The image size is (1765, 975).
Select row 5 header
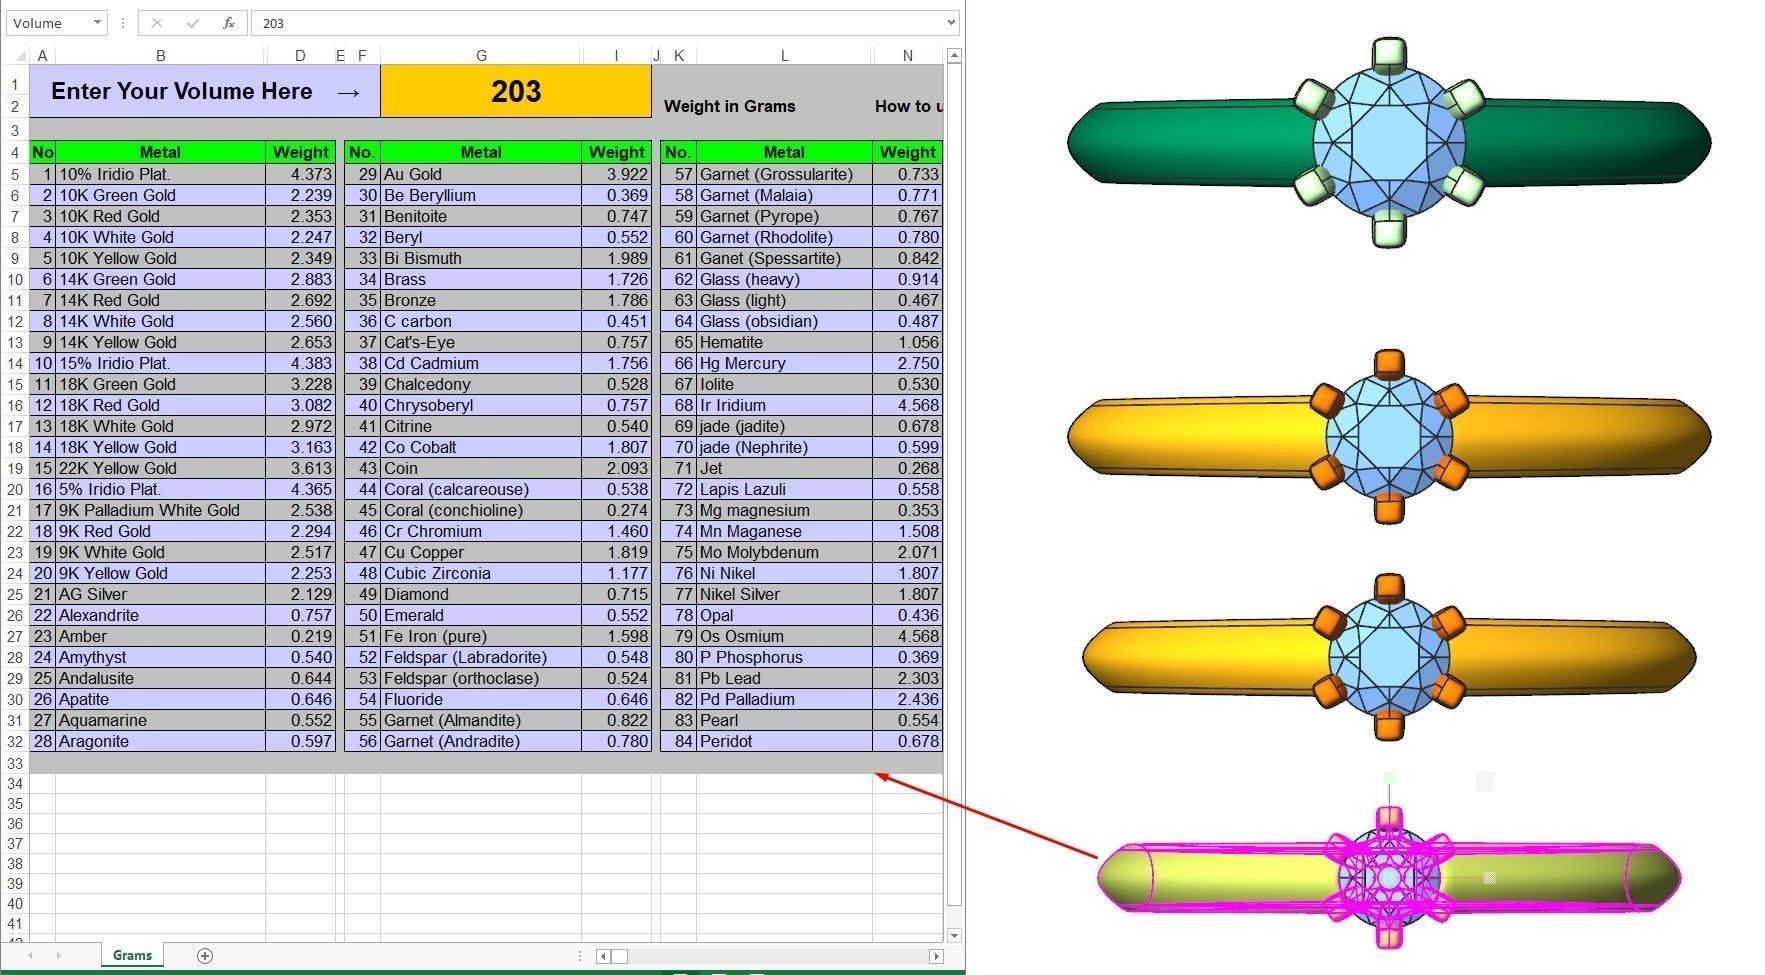pyautogui.click(x=15, y=174)
